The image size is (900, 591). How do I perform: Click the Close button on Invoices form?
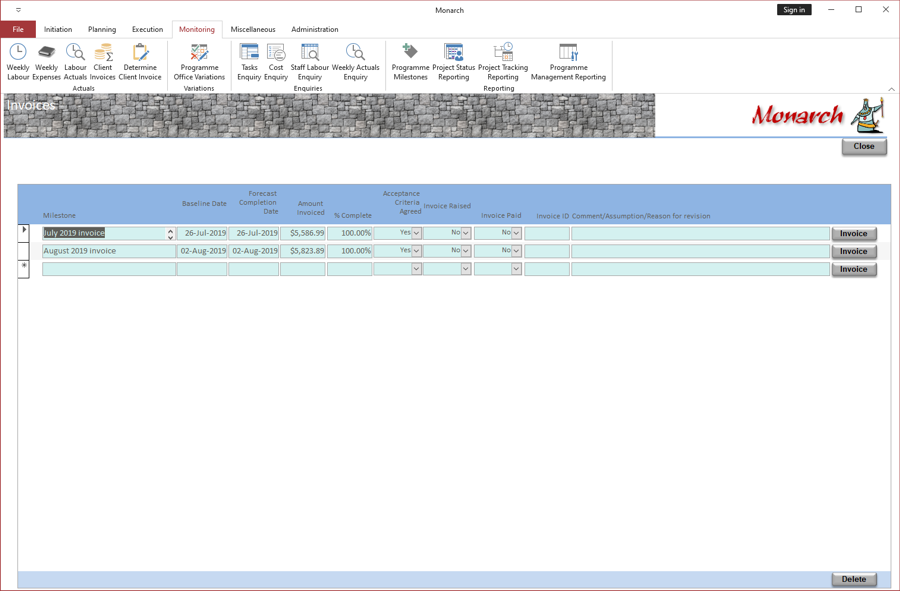tap(864, 146)
